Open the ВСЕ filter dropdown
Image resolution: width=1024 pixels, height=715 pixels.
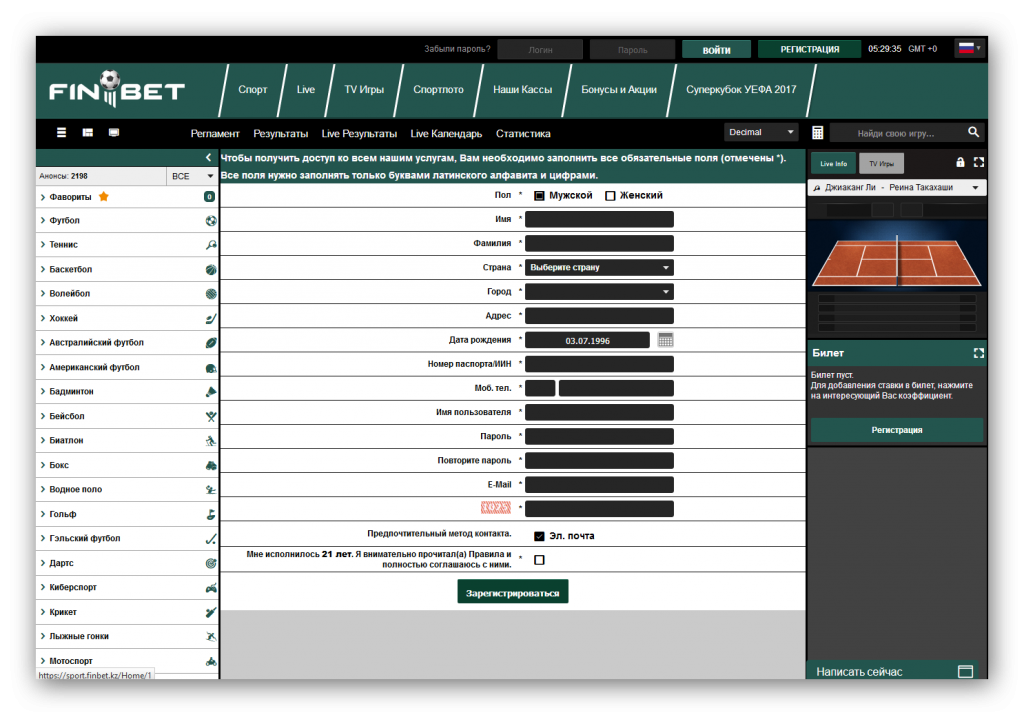[192, 176]
